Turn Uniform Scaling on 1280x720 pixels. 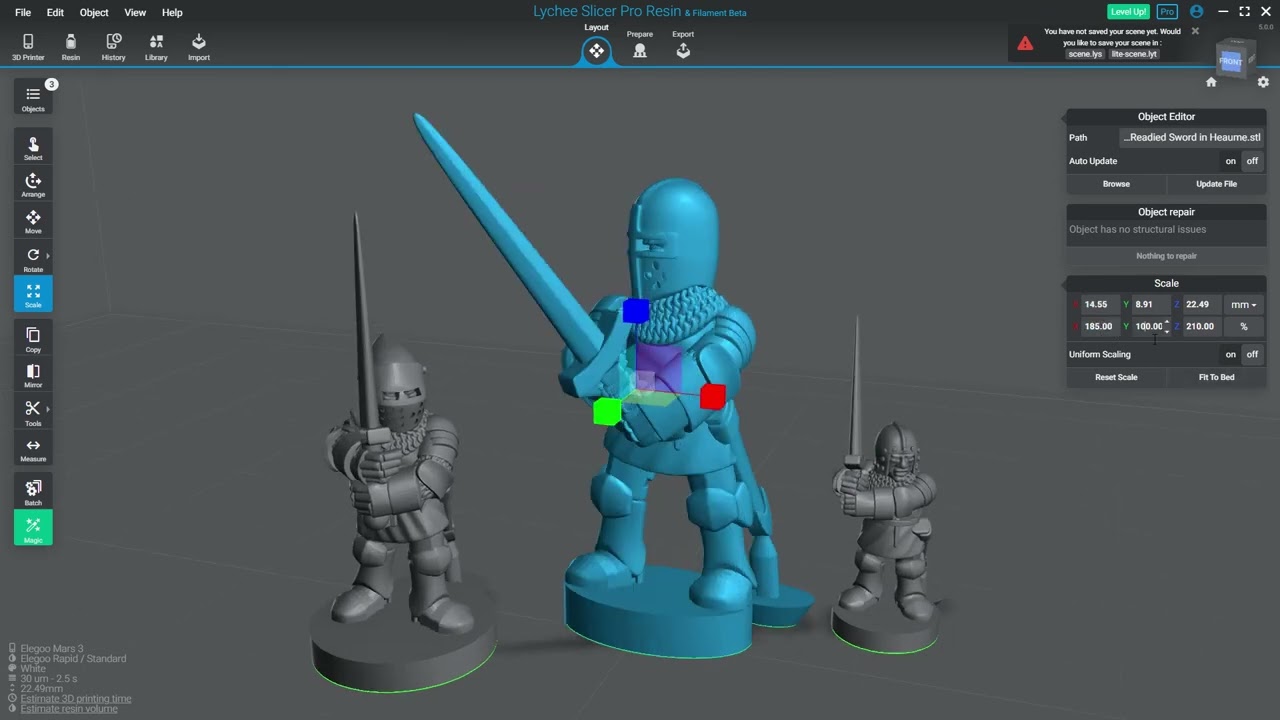pyautogui.click(x=1230, y=354)
